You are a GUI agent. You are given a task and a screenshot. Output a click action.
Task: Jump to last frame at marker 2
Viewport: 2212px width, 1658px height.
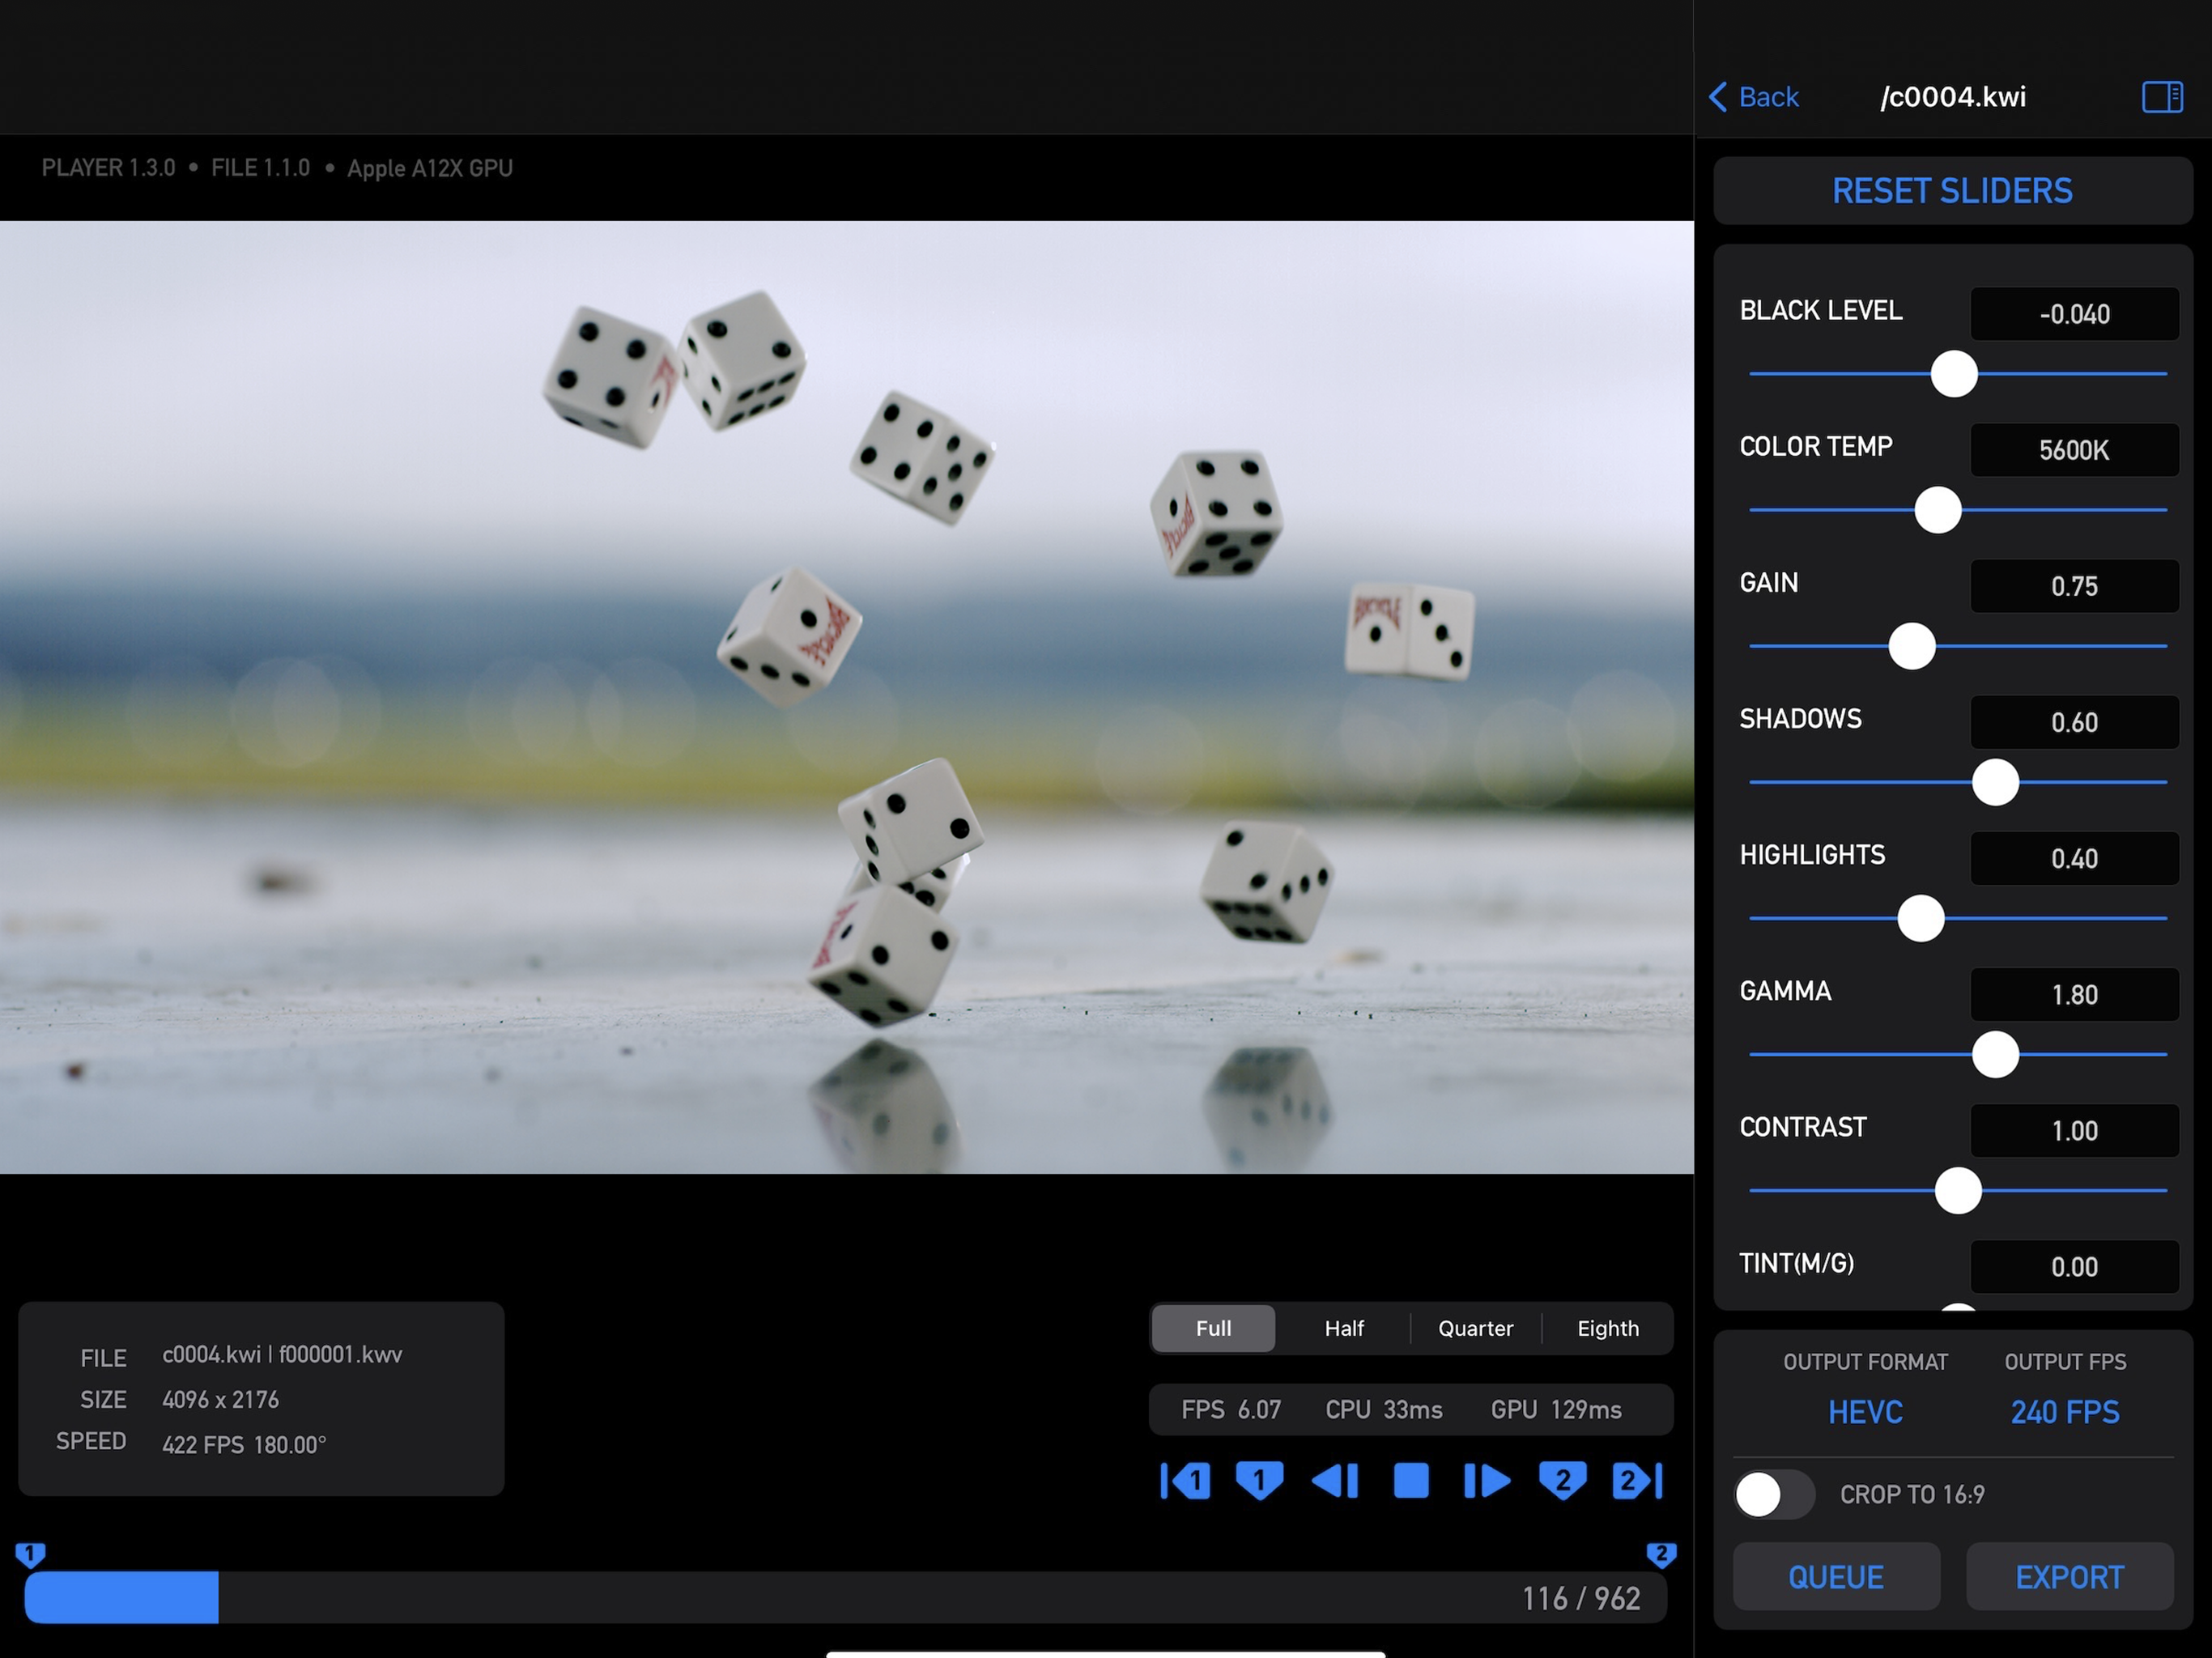coord(1638,1481)
